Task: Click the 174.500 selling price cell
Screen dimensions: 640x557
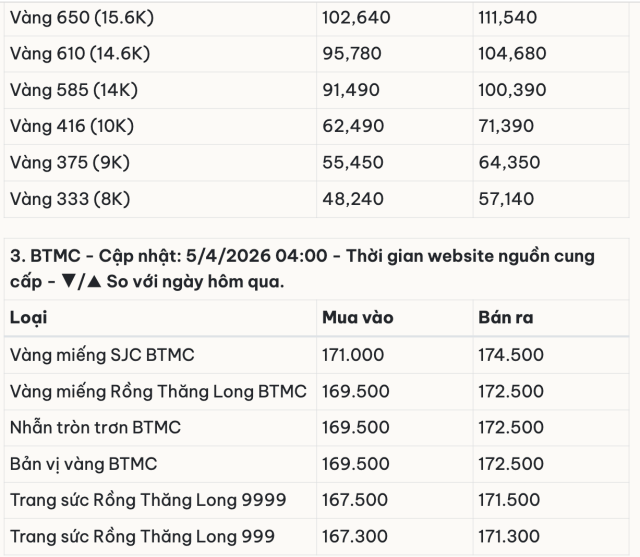Action: pyautogui.click(x=511, y=354)
